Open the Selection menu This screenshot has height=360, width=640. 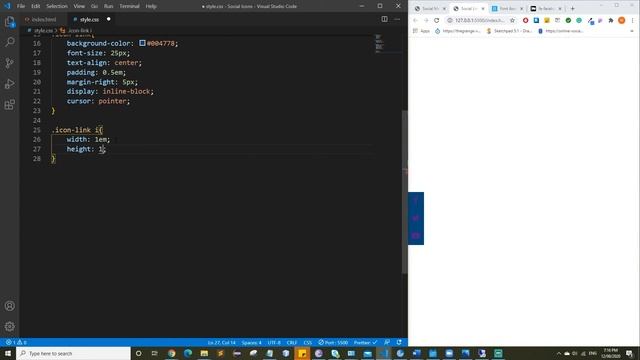click(57, 6)
